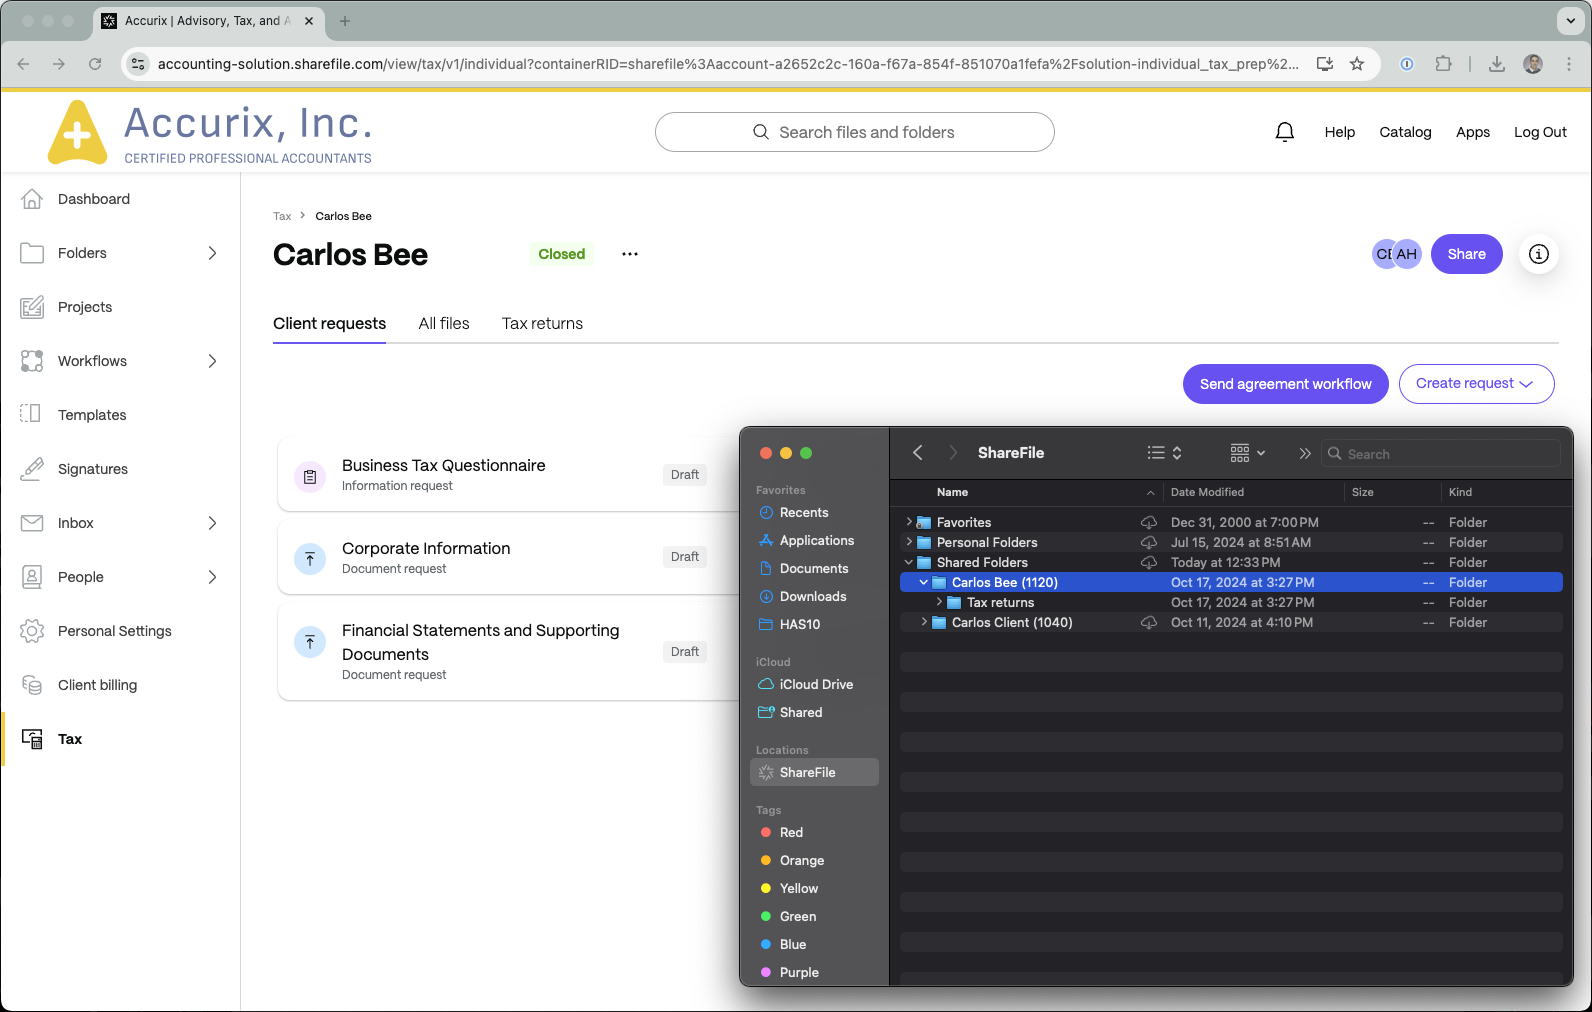The image size is (1592, 1012).
Task: Expand the Carlos Client (1040) folder
Action: [923, 622]
